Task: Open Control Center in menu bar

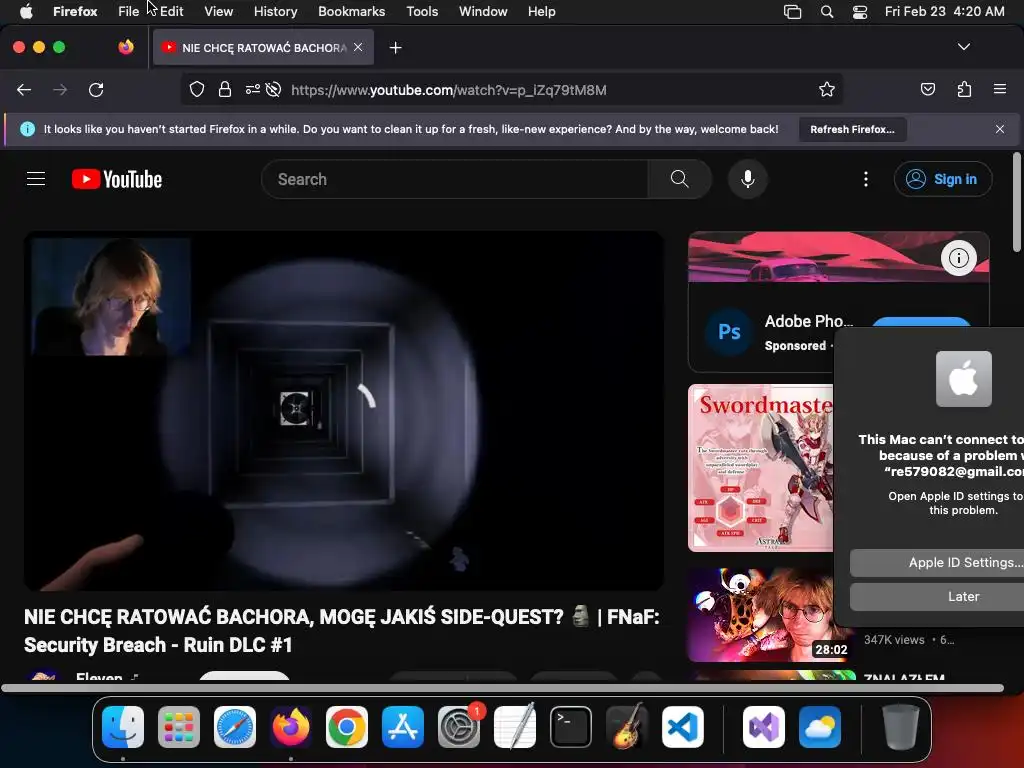Action: click(860, 12)
